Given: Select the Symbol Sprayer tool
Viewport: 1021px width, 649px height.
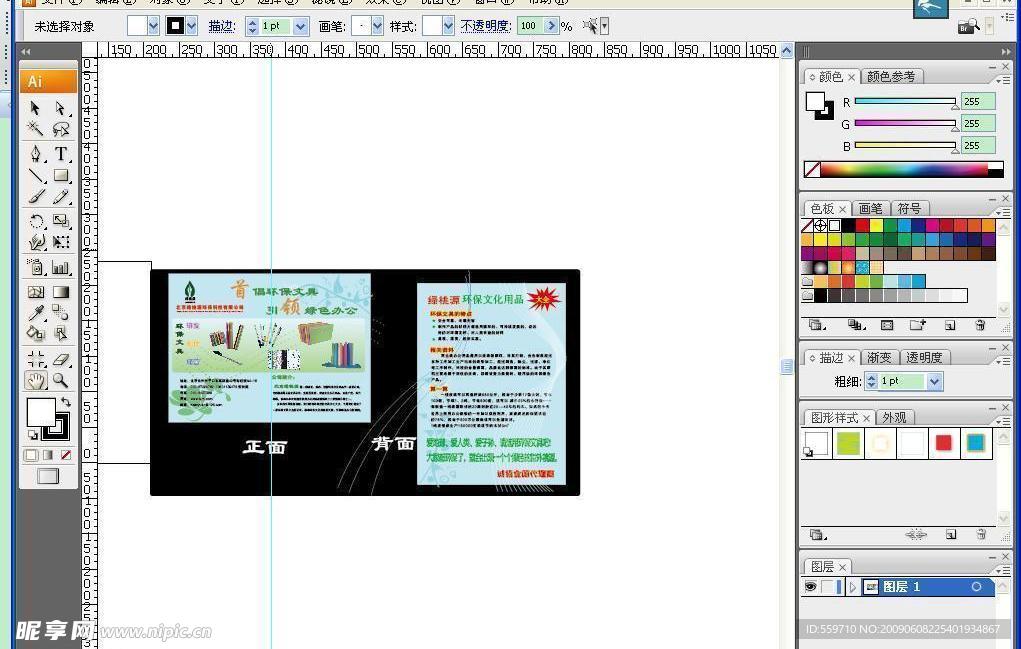Looking at the screenshot, I should coord(36,267).
